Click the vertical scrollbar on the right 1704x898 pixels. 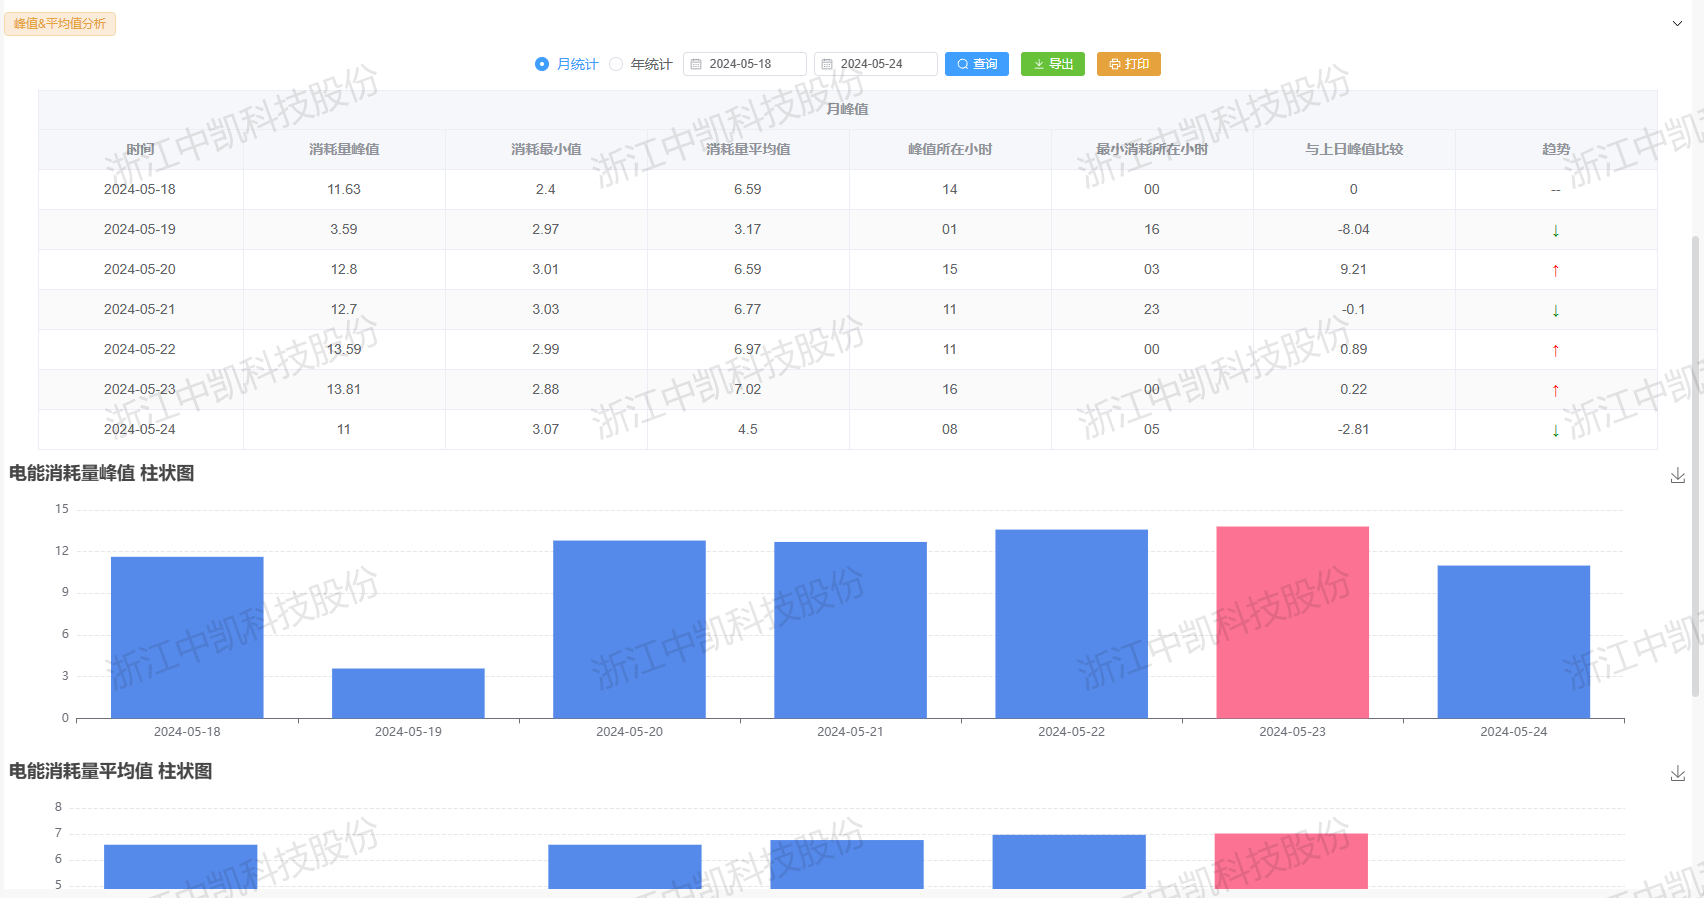click(x=1695, y=460)
